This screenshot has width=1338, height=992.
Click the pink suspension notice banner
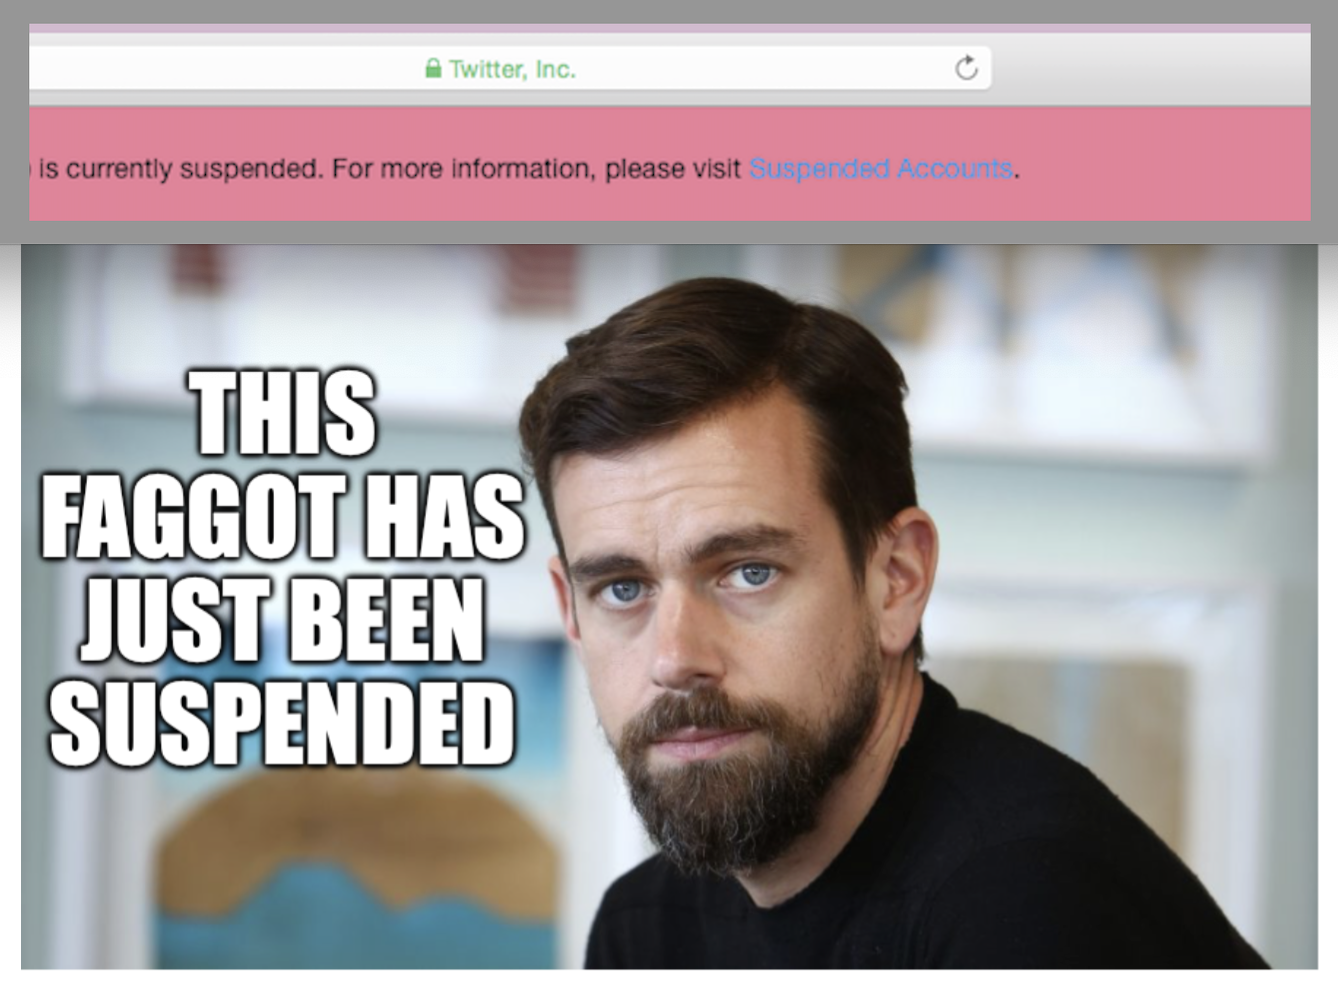click(x=670, y=164)
